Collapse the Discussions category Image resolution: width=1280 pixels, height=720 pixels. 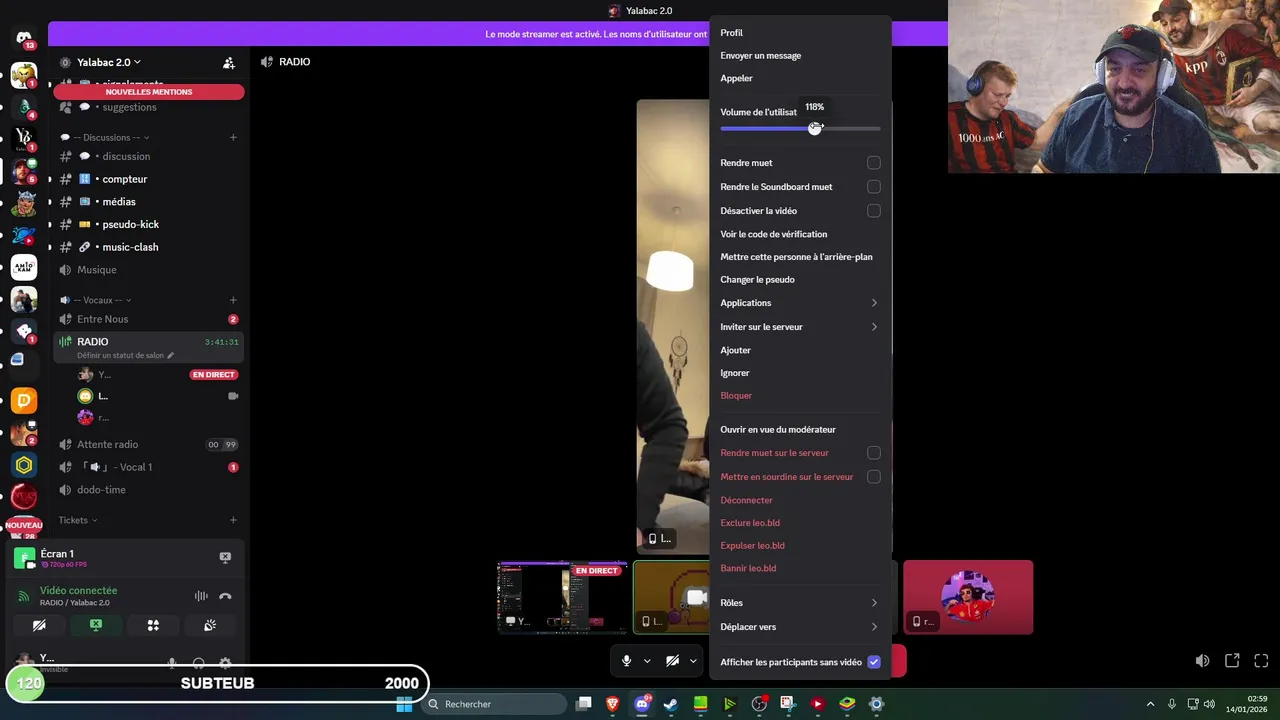pos(105,137)
